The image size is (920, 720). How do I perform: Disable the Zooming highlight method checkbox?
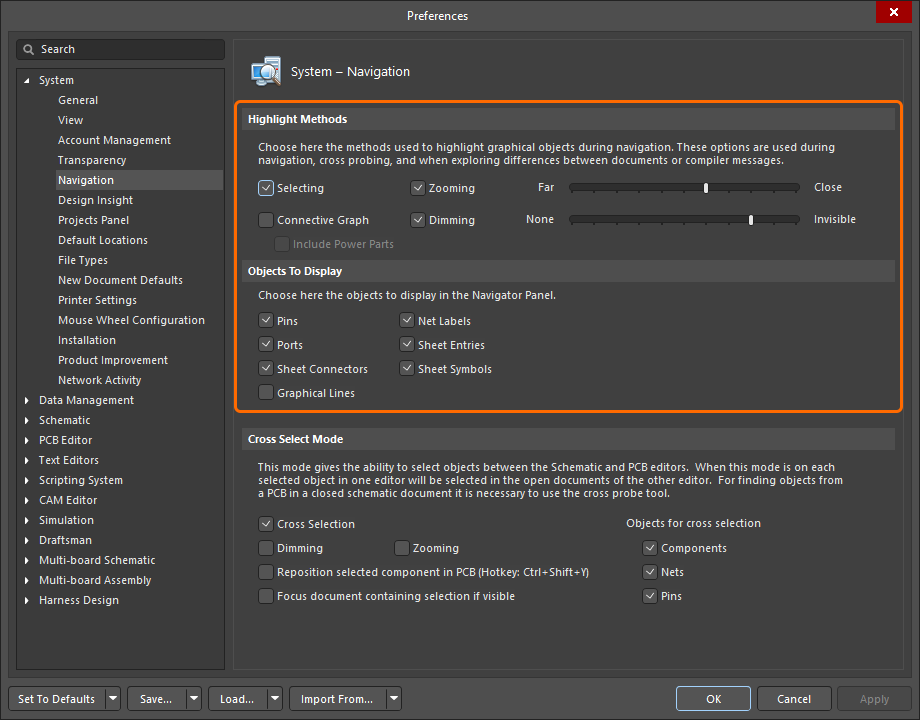[418, 188]
